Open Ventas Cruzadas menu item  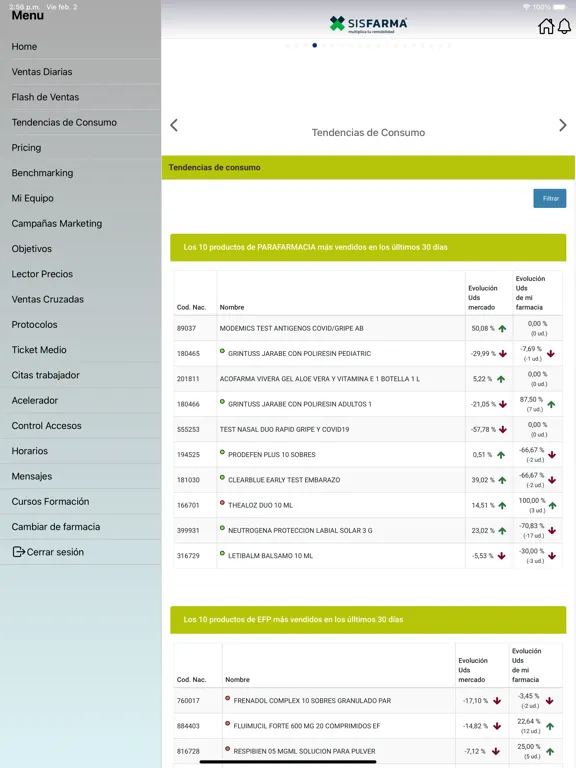click(80, 299)
